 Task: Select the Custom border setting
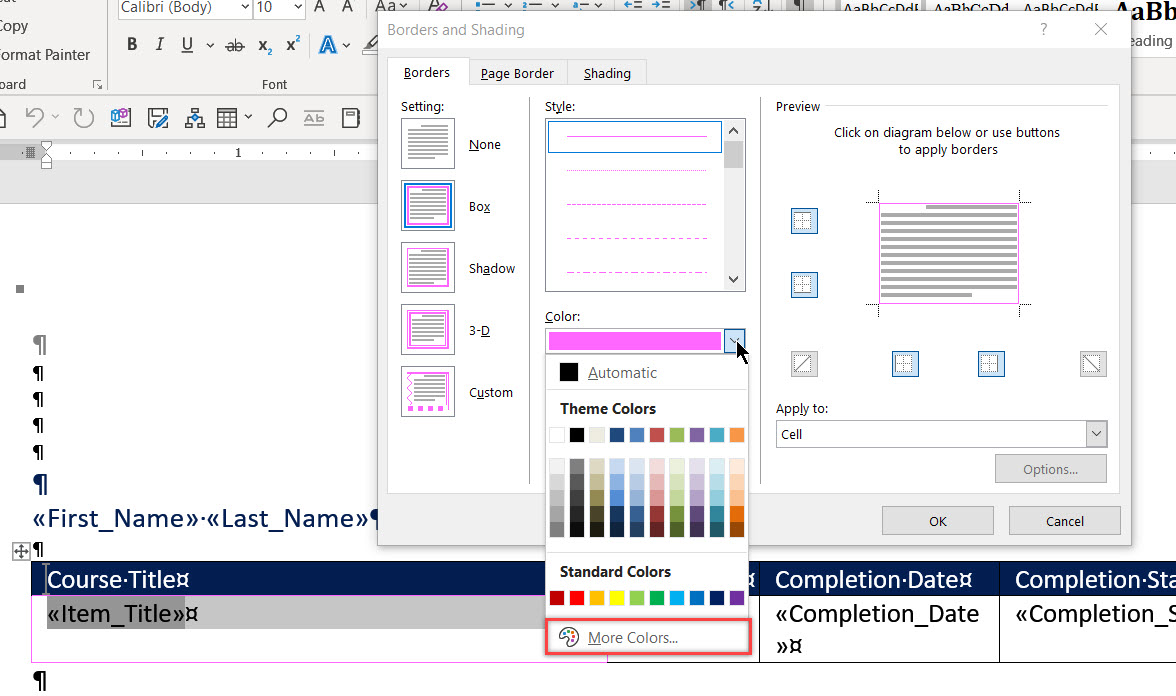[x=428, y=392]
